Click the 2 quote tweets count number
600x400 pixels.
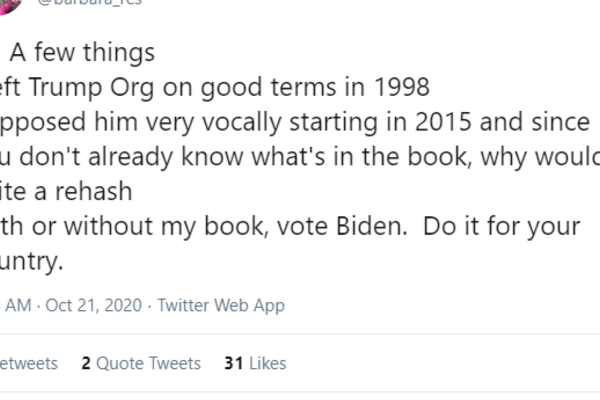point(86,363)
